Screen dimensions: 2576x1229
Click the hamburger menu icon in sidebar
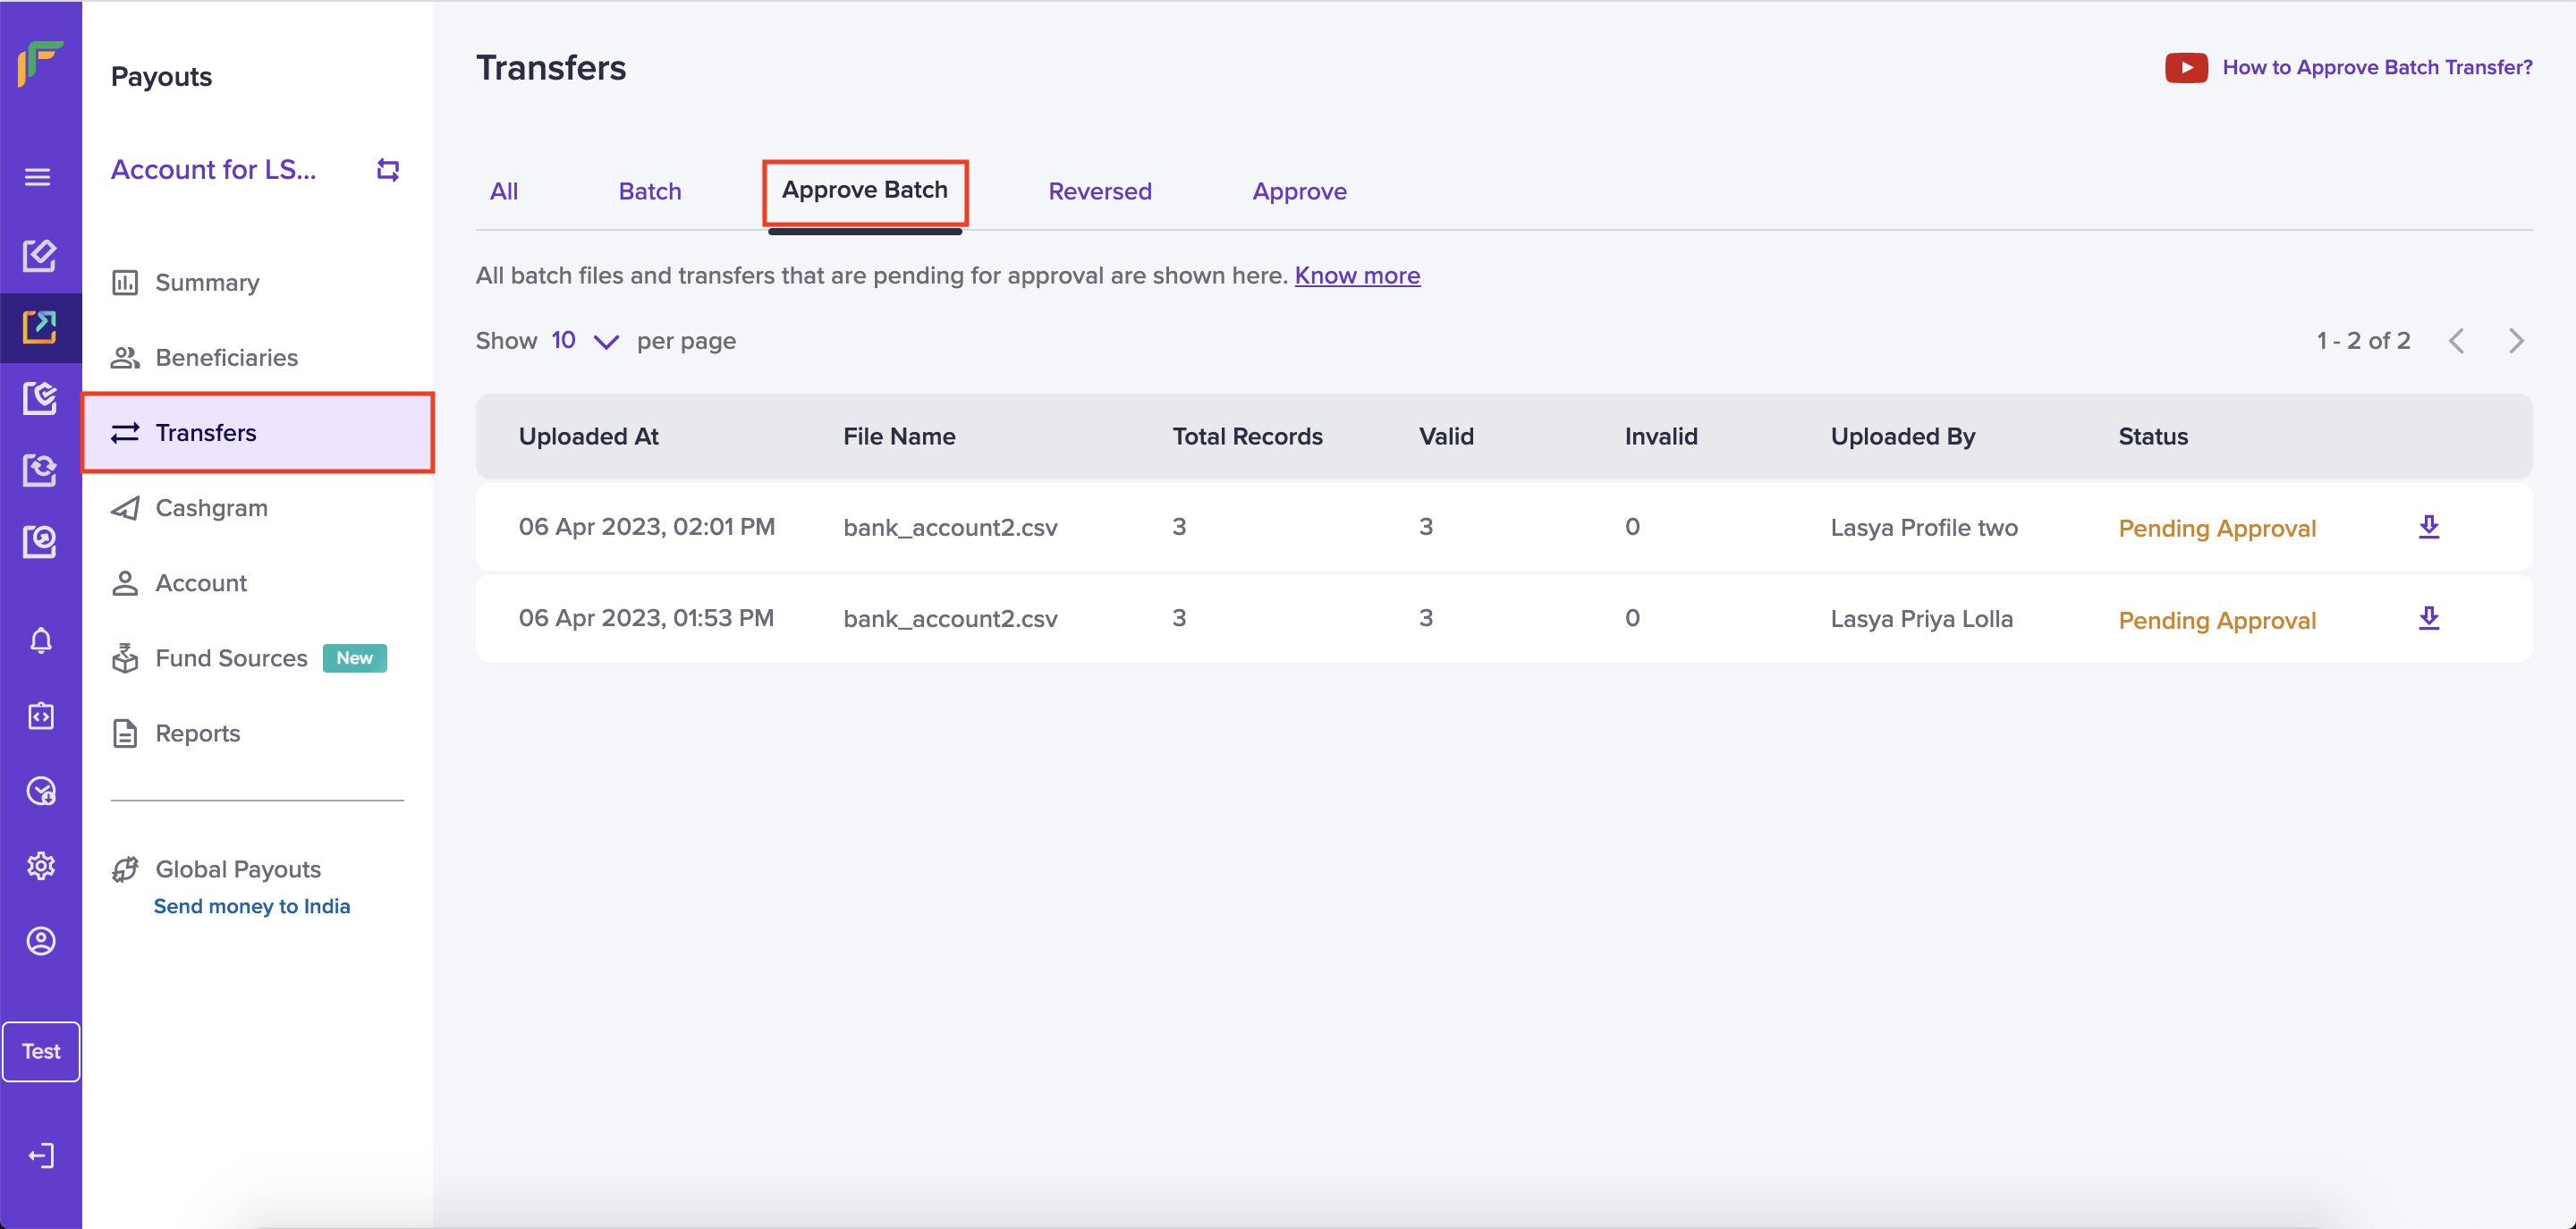coord(38,177)
